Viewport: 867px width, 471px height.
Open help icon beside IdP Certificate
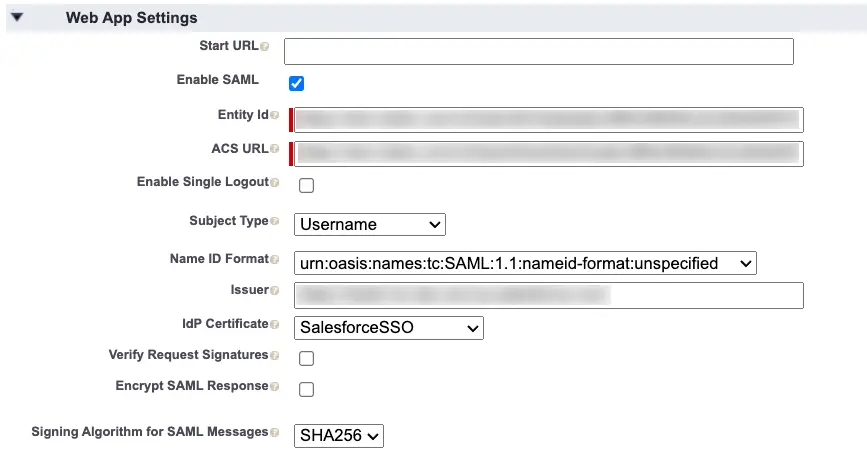pyautogui.click(x=274, y=325)
